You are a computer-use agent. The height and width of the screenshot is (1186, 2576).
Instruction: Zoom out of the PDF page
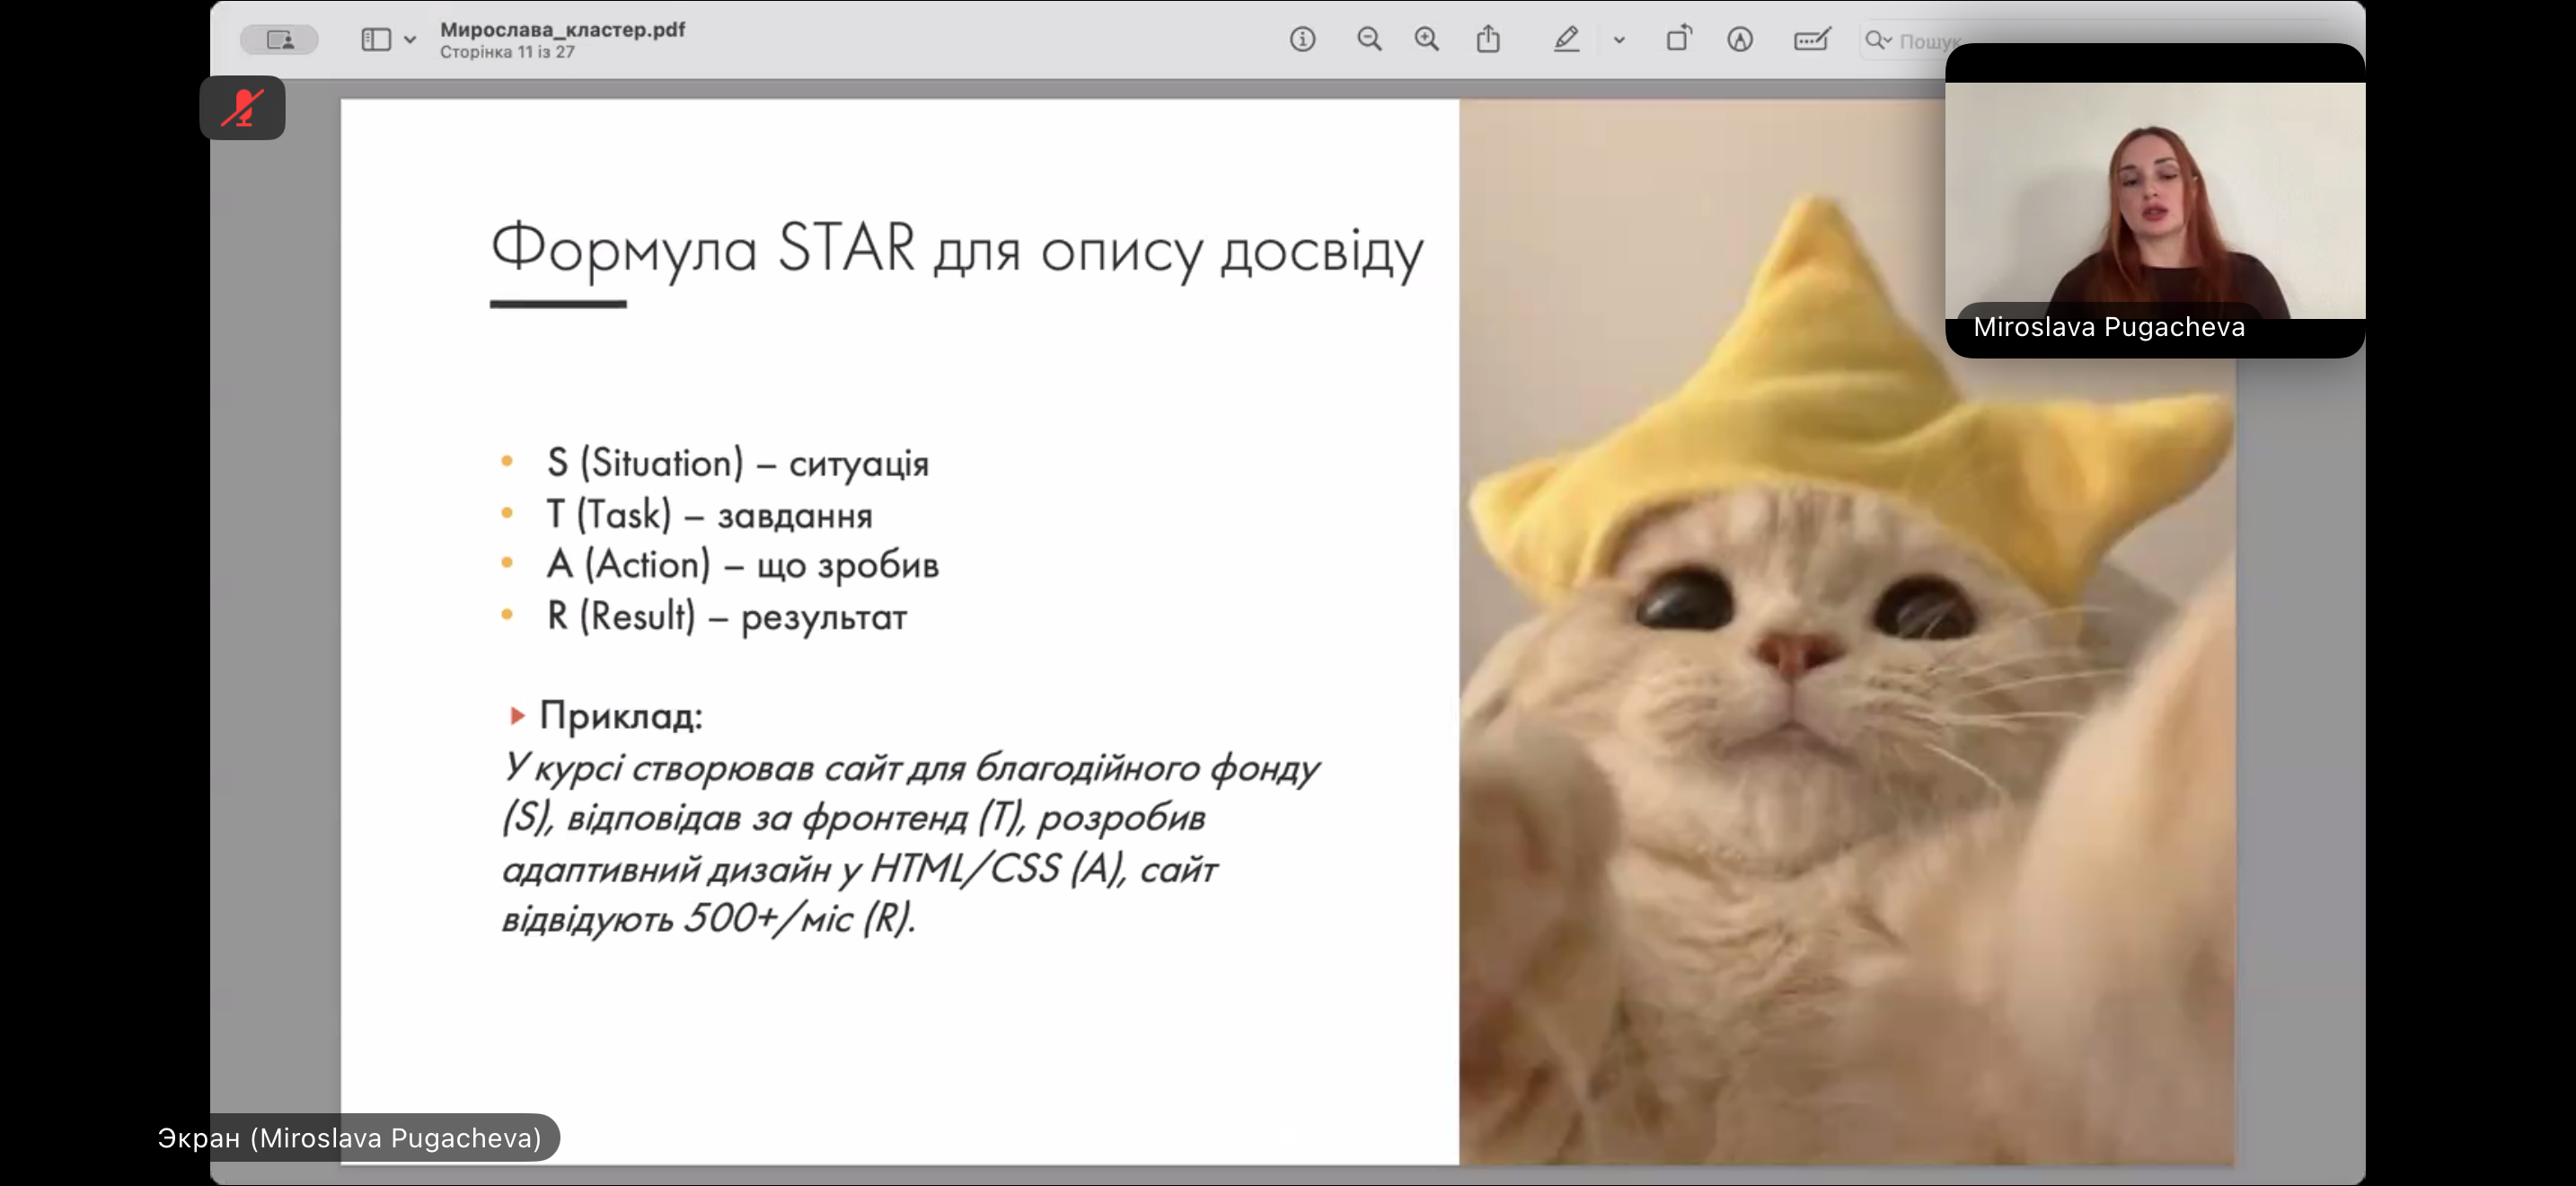pos(1369,39)
